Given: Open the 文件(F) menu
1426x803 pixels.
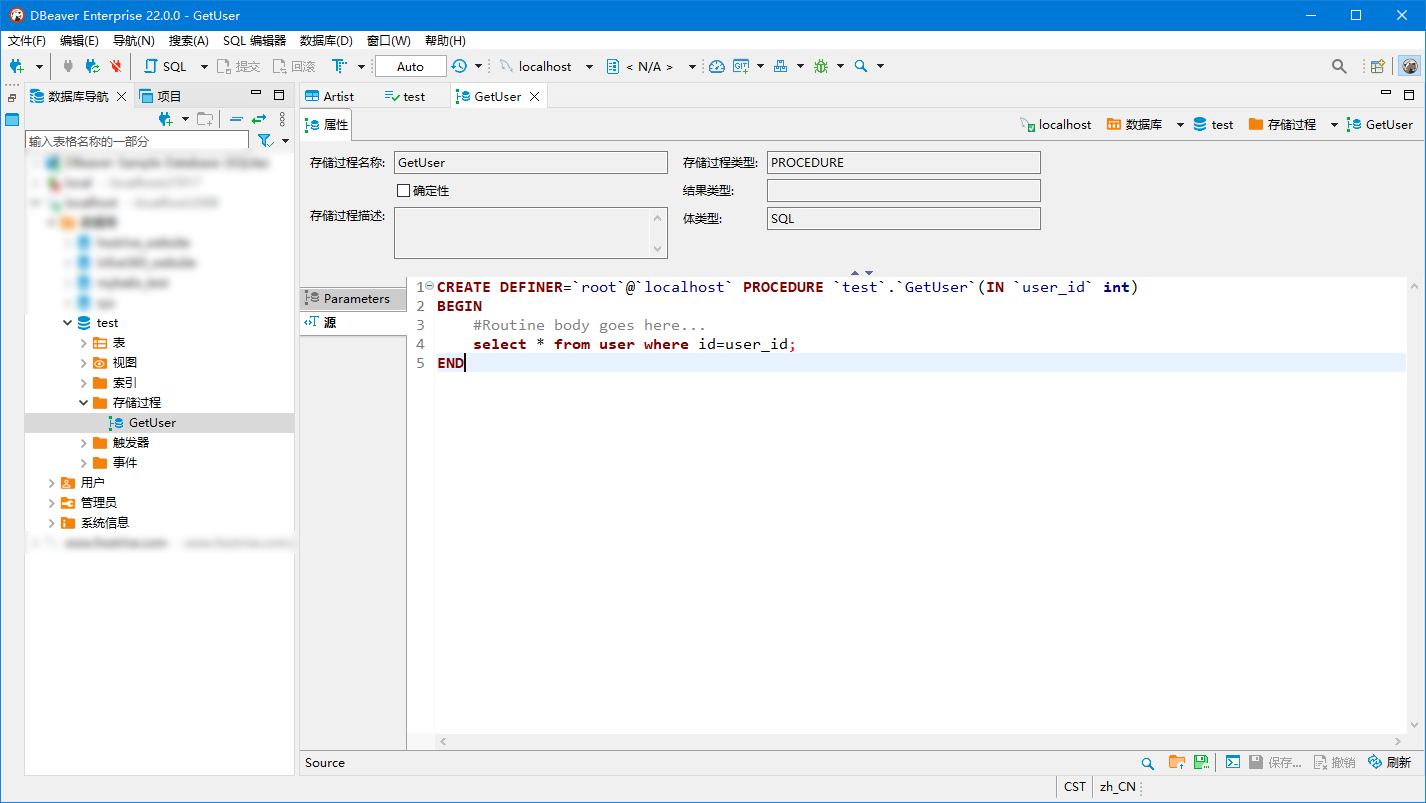Looking at the screenshot, I should coord(27,41).
